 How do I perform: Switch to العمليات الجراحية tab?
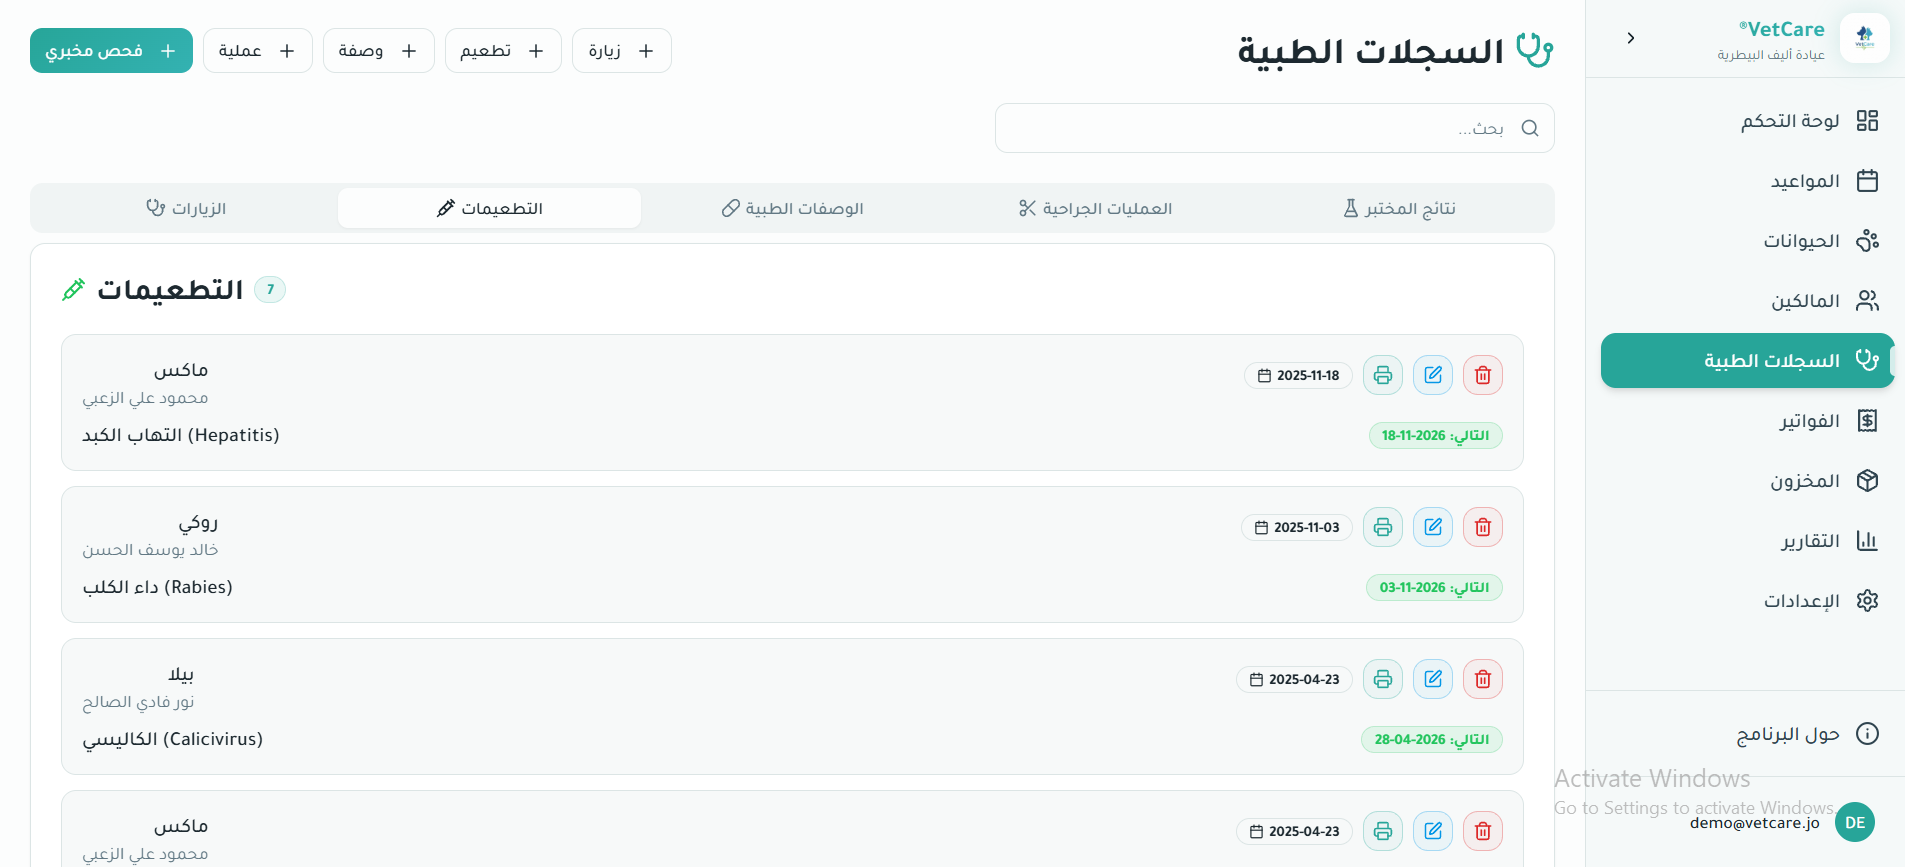[1096, 208]
